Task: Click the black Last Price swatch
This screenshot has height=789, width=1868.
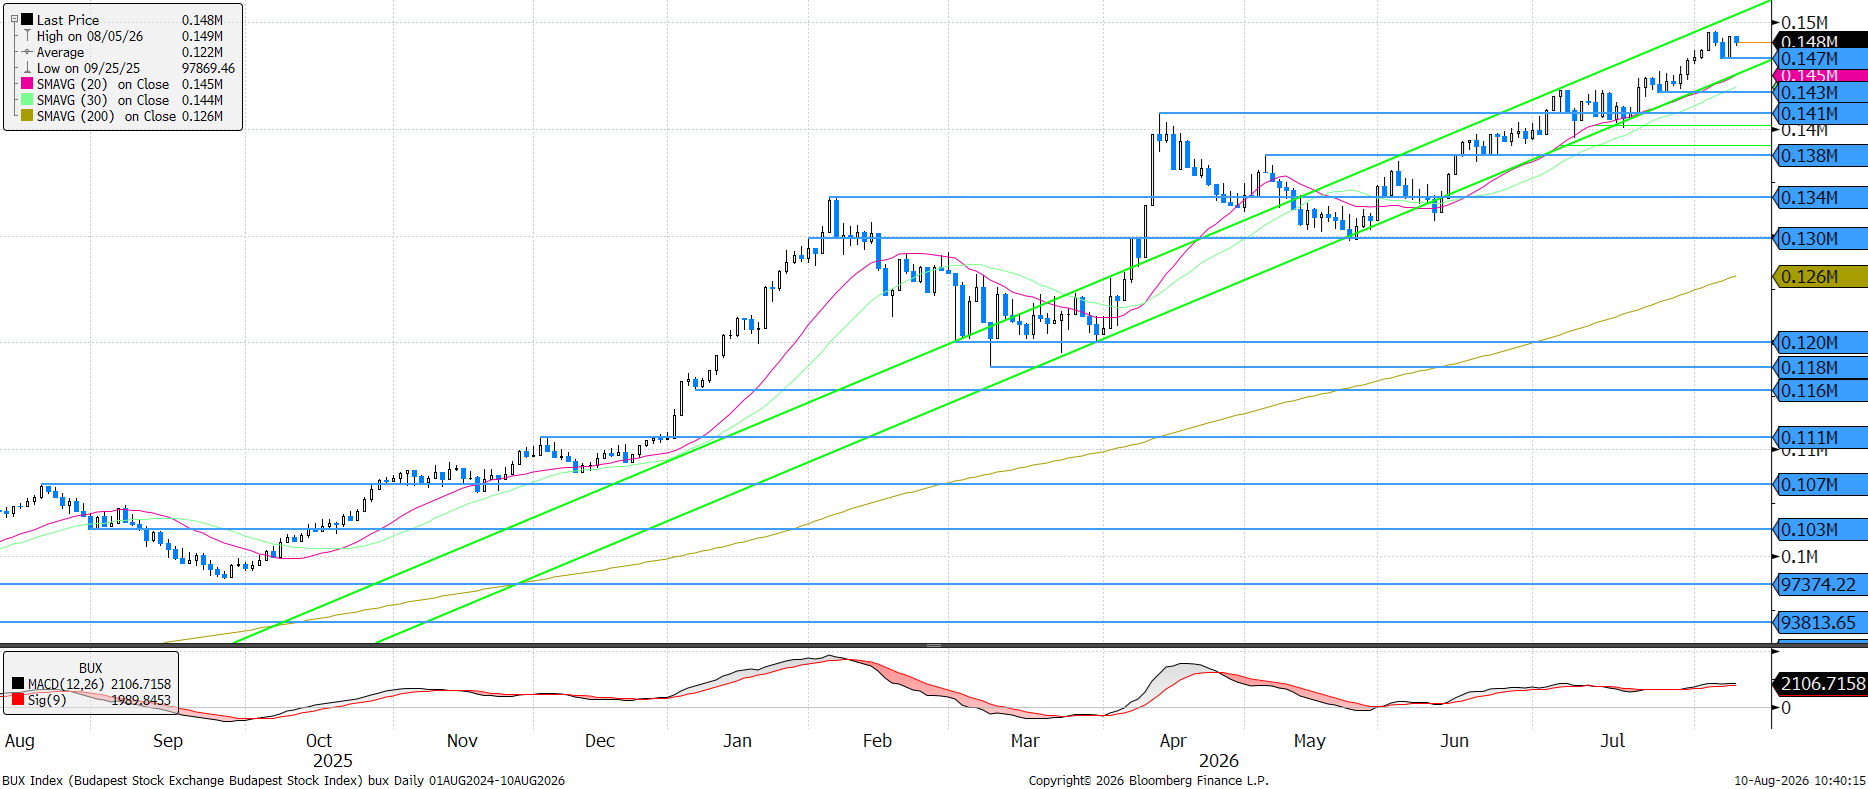Action: click(x=27, y=19)
